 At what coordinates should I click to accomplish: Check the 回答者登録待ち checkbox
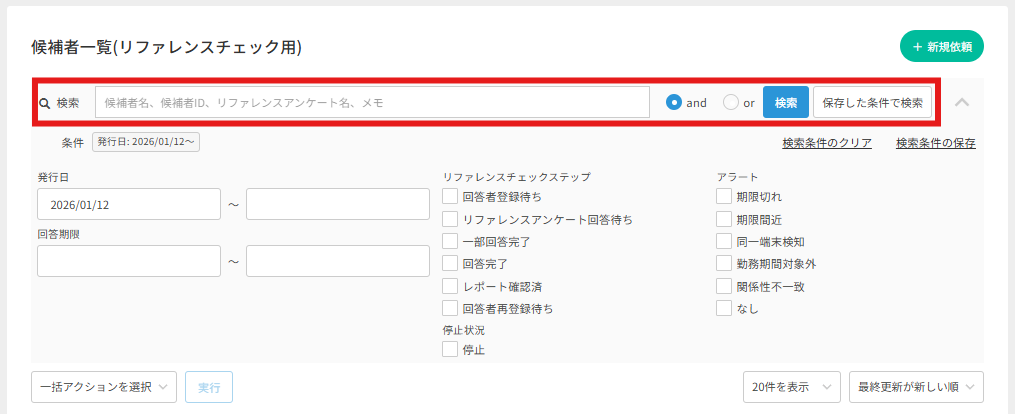(450, 197)
